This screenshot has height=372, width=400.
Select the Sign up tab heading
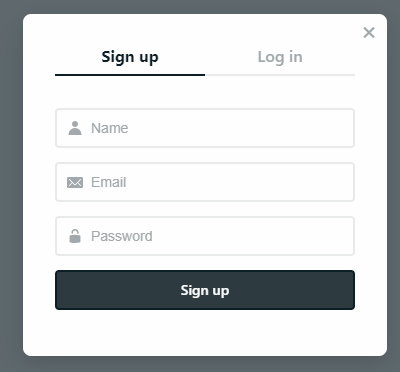click(x=130, y=57)
